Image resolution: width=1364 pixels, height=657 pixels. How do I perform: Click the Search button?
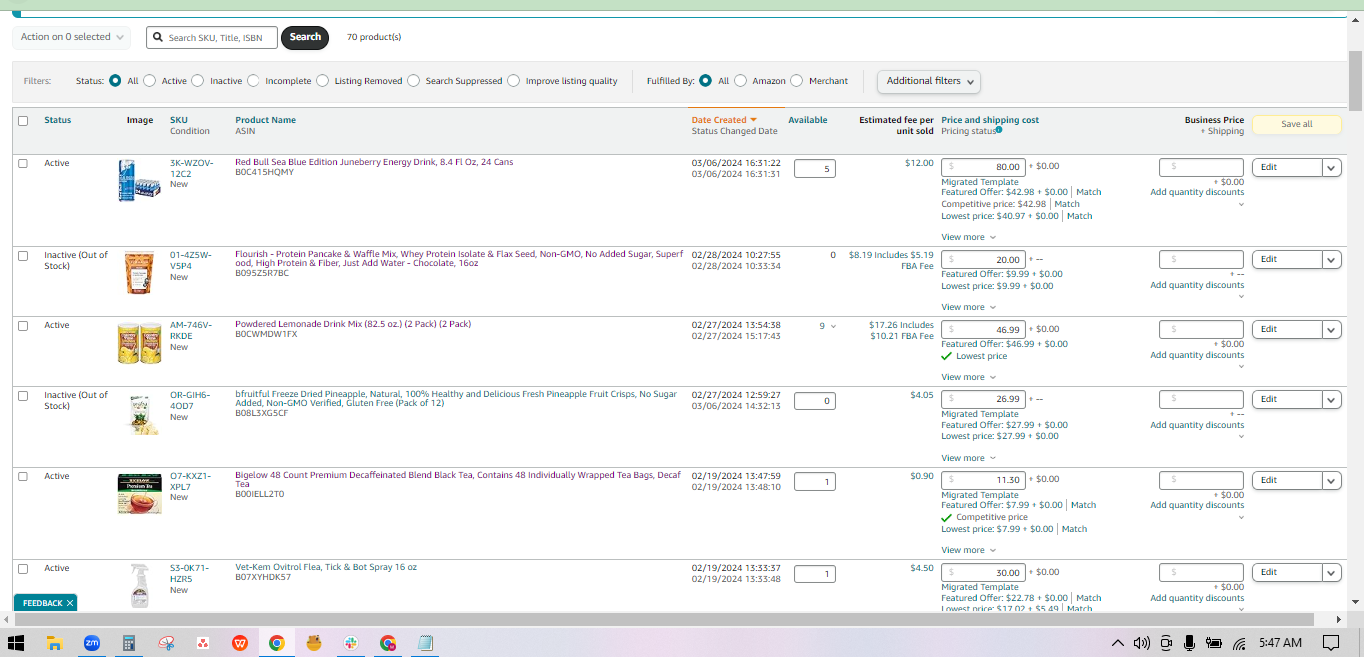click(305, 37)
